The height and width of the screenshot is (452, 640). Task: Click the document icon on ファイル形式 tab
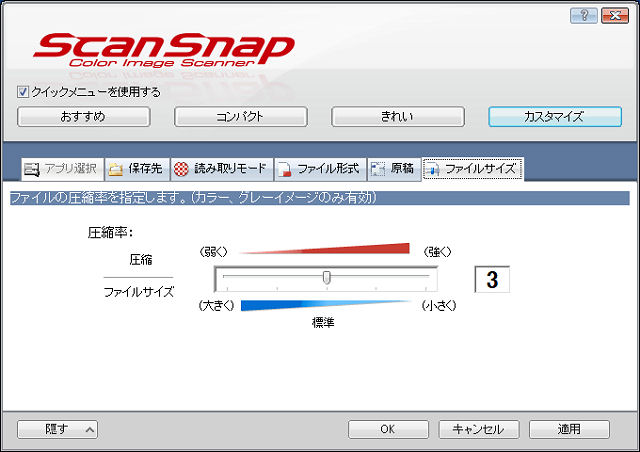[x=284, y=169]
